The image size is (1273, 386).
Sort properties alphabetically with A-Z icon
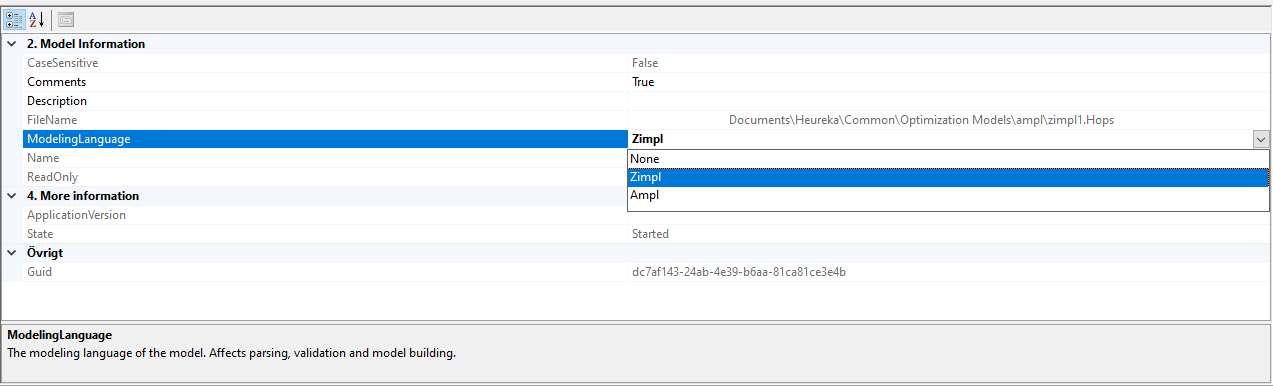click(37, 19)
